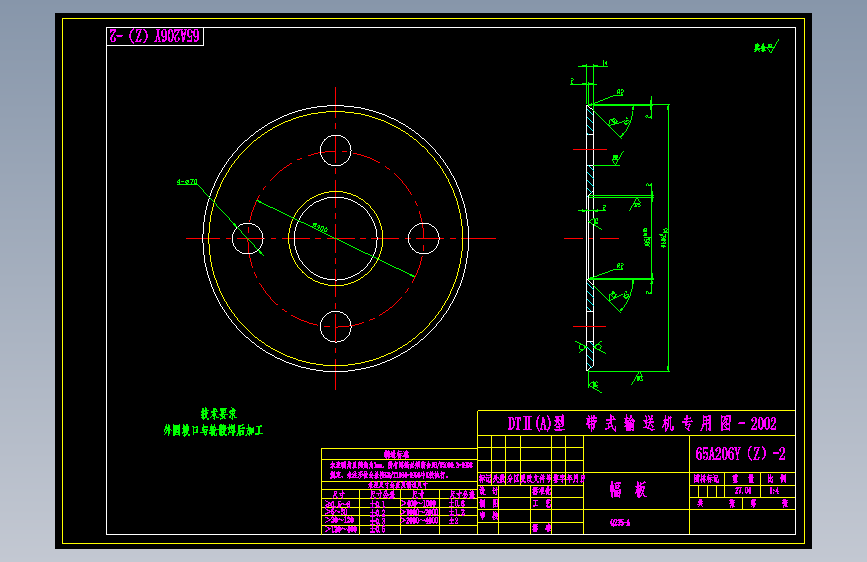This screenshot has width=867, height=562.
Task: Select drawing number '65A206Y (Z) -2' in title block
Action: click(740, 454)
